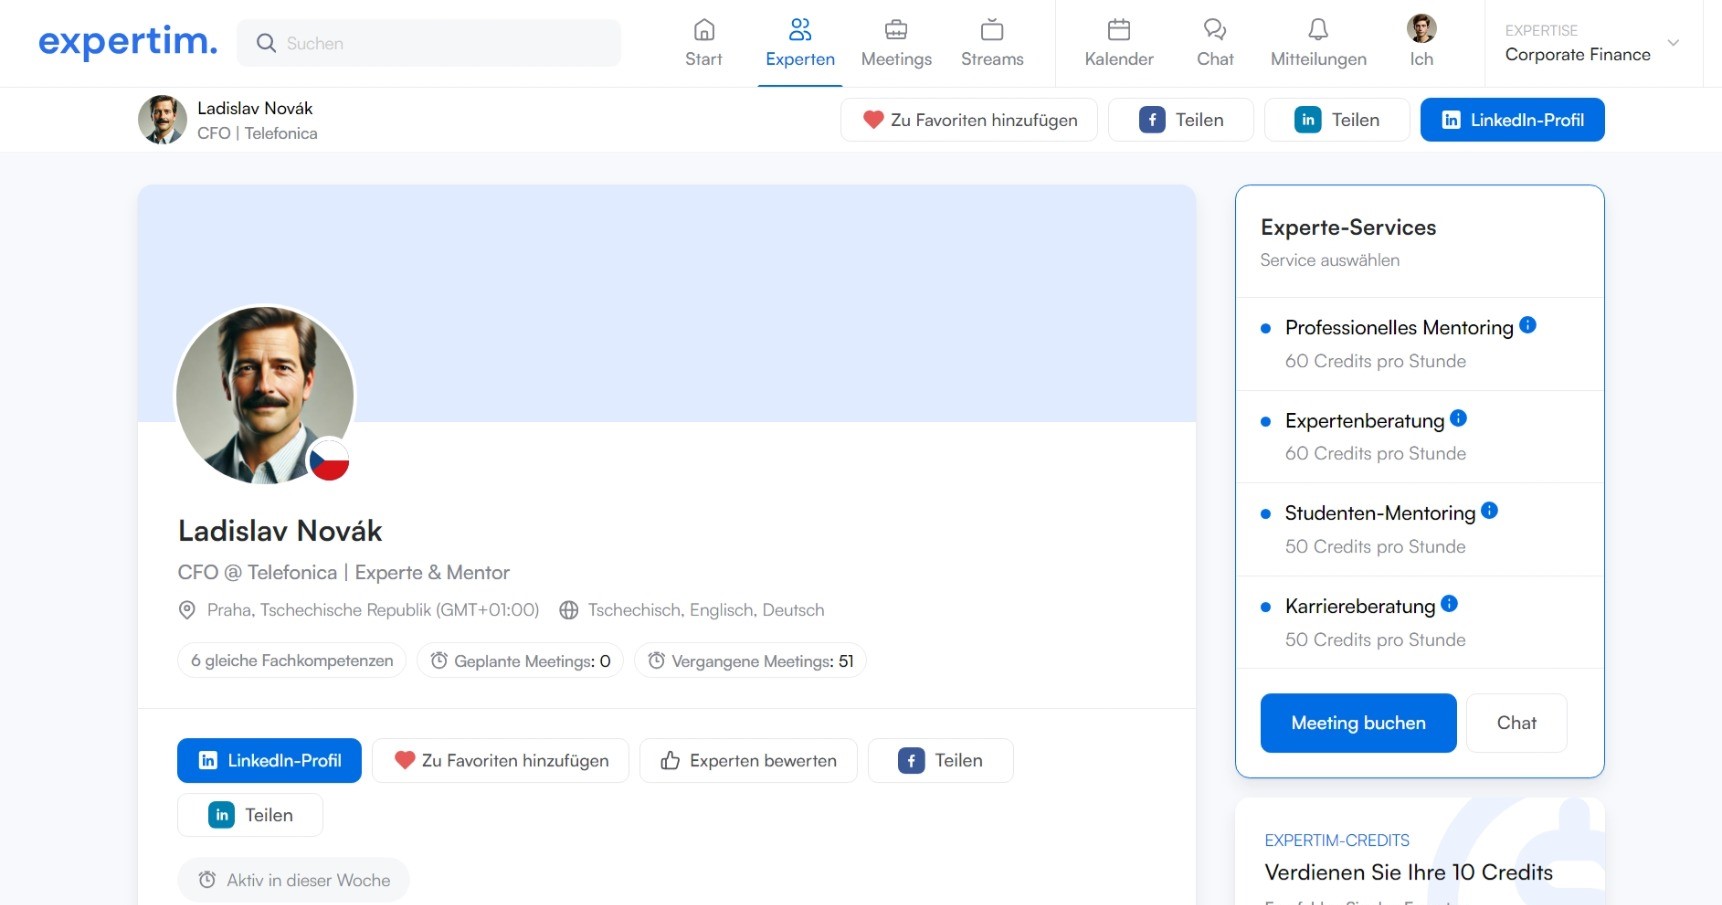Click the info icon beside Studenten-Mentoring
This screenshot has width=1722, height=905.
click(x=1489, y=511)
